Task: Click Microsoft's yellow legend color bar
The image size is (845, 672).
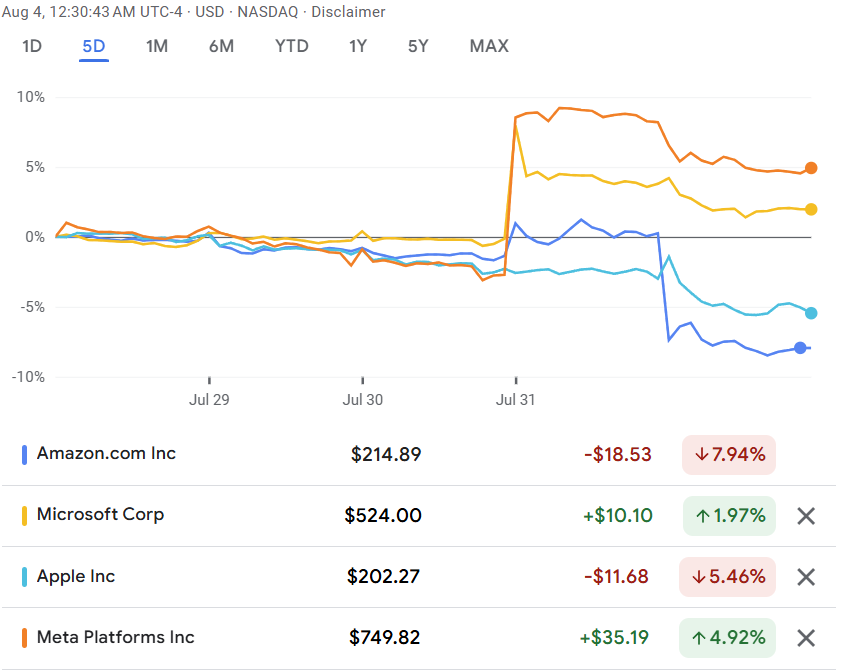Action: pos(24,516)
